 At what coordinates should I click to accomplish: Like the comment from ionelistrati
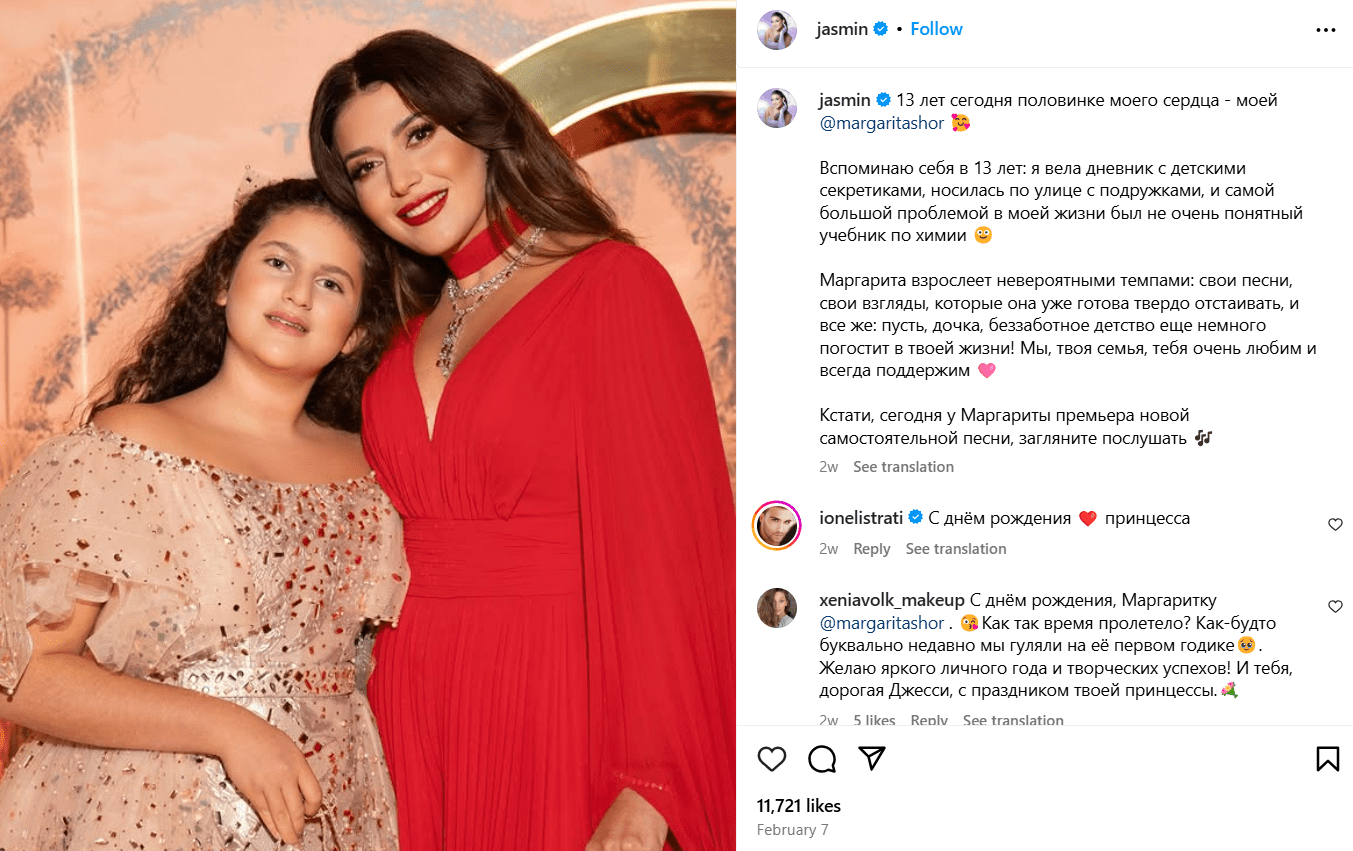[1335, 525]
